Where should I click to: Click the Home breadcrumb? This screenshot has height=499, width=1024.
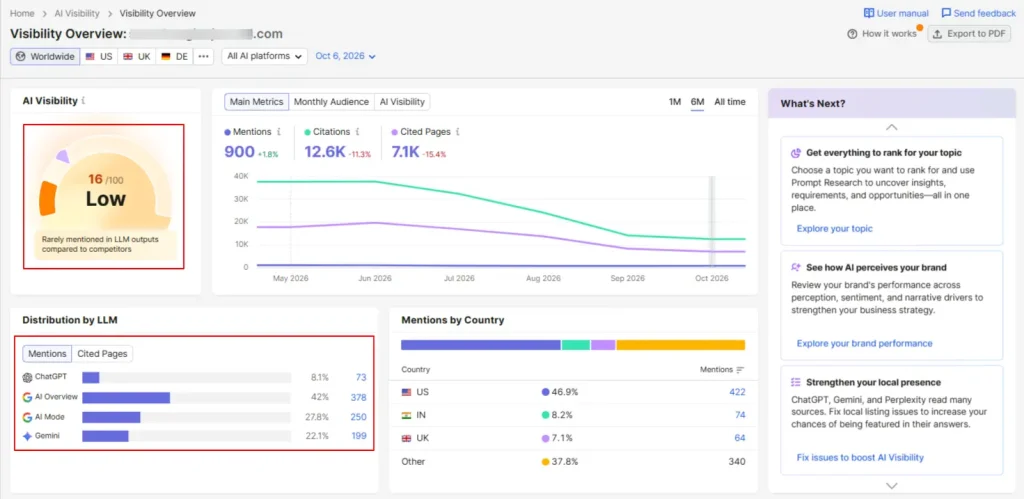point(22,13)
